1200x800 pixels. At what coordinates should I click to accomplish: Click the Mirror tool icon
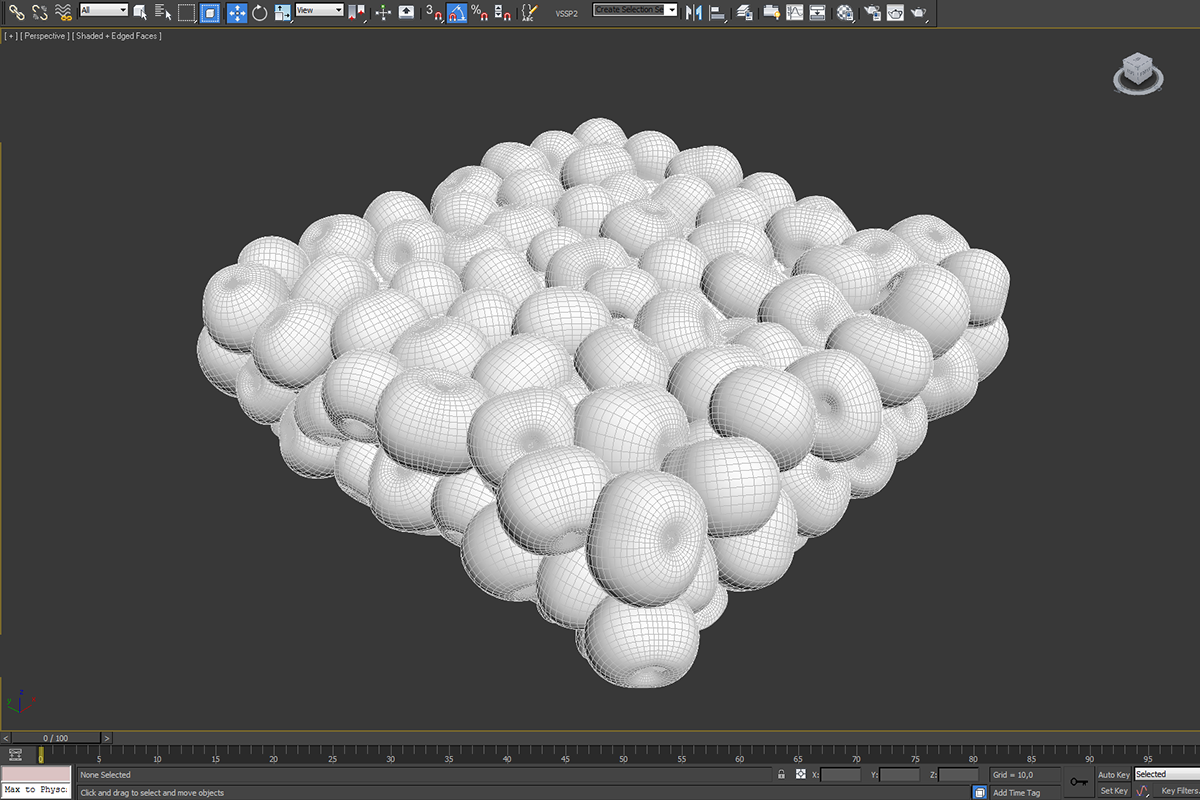click(692, 12)
